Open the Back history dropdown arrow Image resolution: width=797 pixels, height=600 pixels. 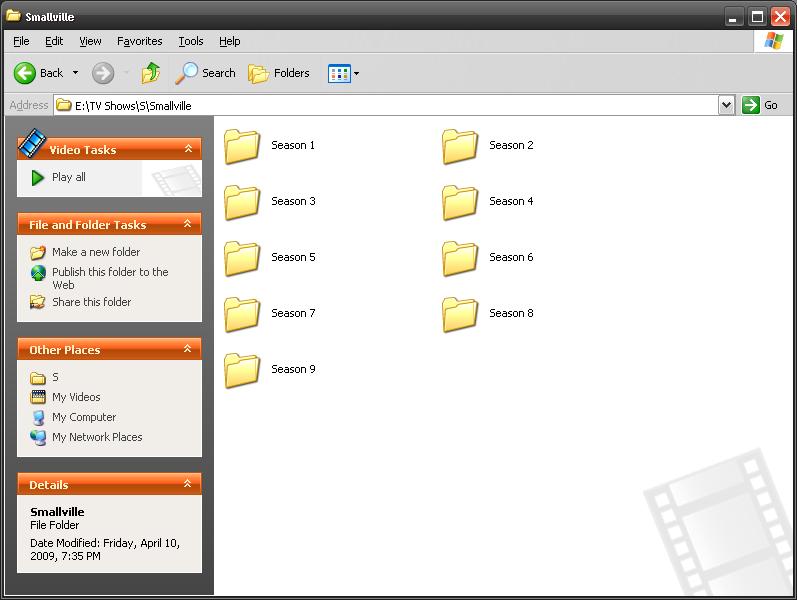(75, 73)
